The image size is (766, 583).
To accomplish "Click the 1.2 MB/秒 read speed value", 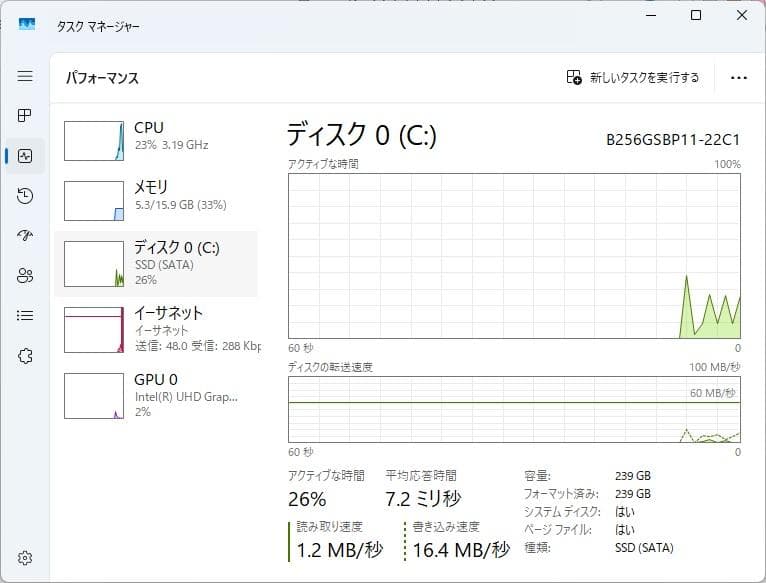I will [340, 550].
